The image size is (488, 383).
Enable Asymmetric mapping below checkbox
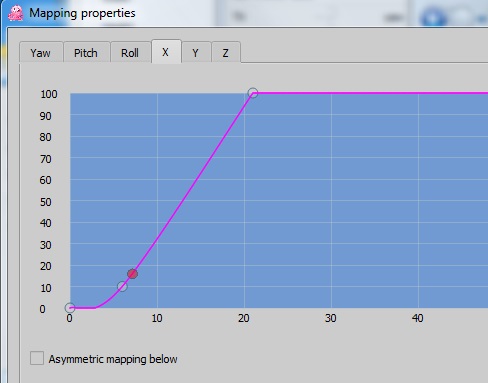[x=37, y=358]
